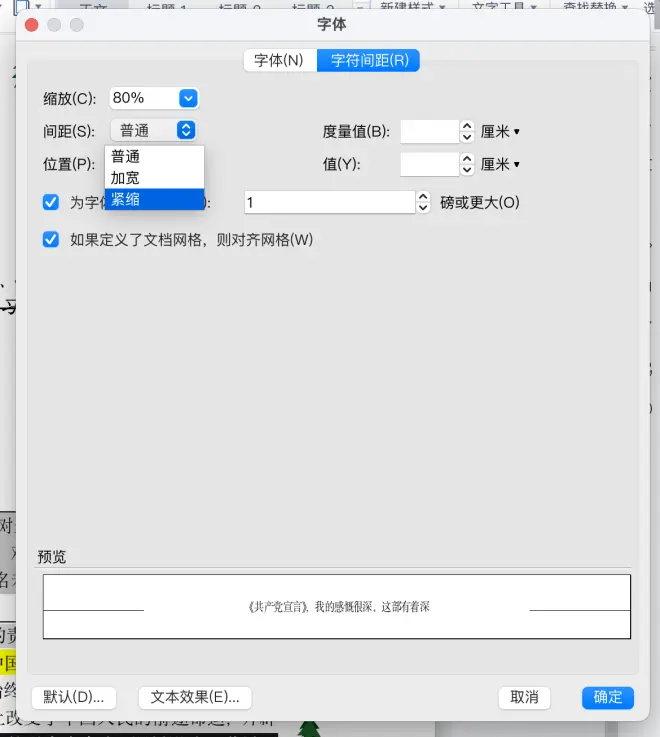Image resolution: width=660 pixels, height=737 pixels.
Task: Click the 度量值(B) input field
Action: point(430,132)
